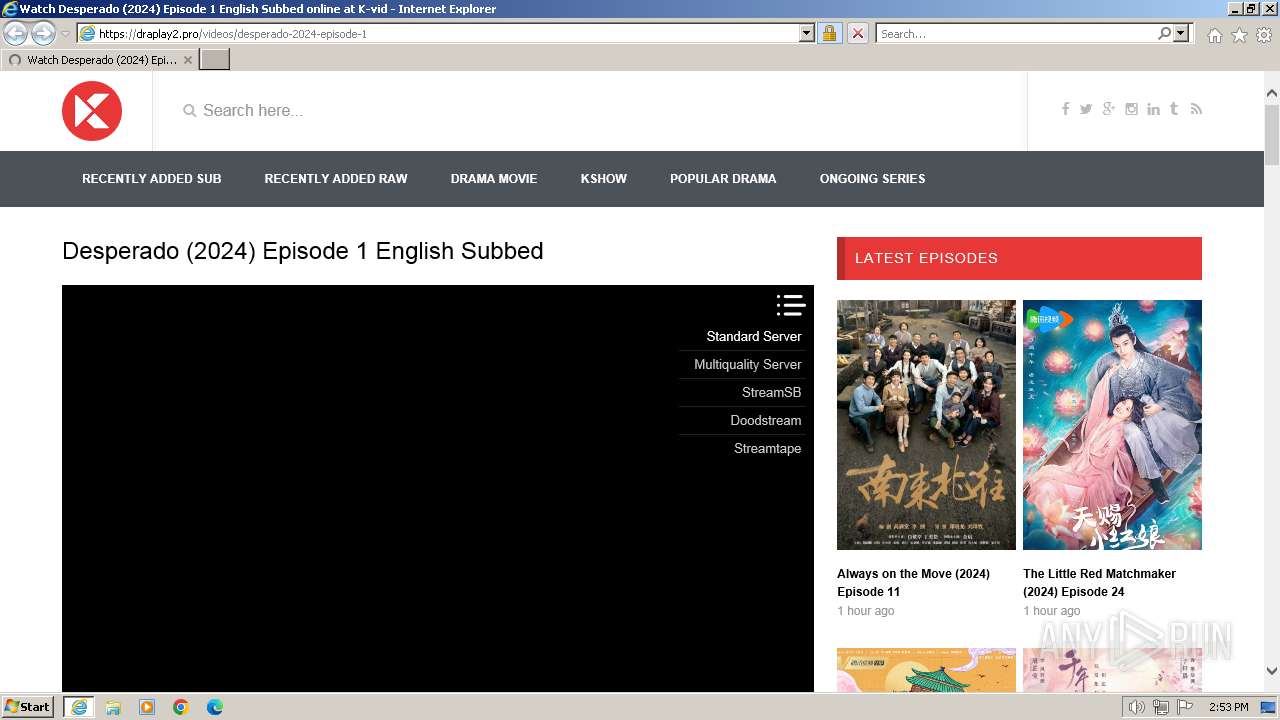Open a new blank browser tab

tap(215, 60)
